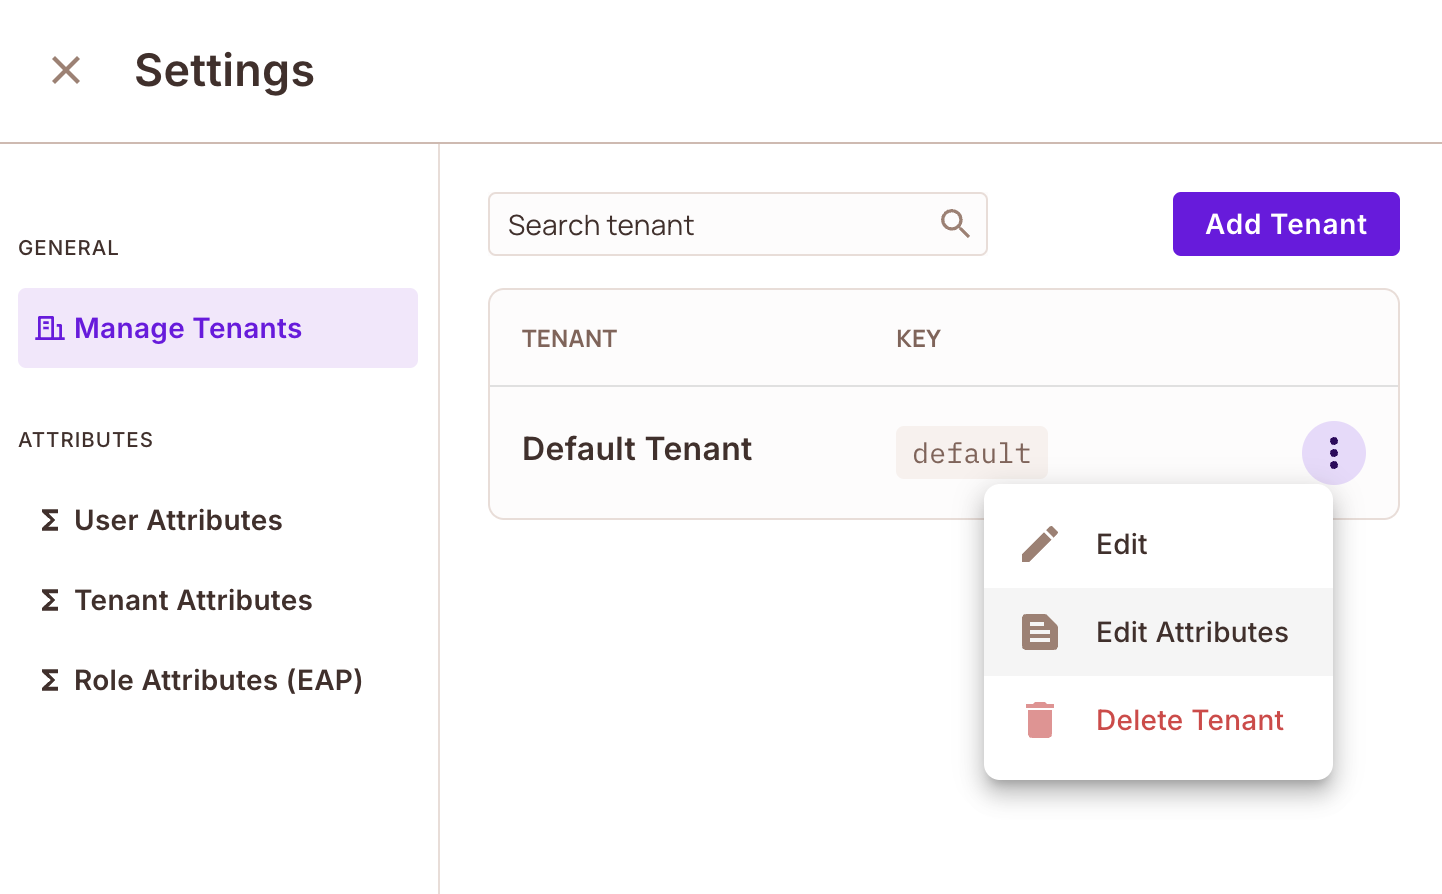Open Role Attributes (EAP) settings
The image size is (1442, 894).
218,679
